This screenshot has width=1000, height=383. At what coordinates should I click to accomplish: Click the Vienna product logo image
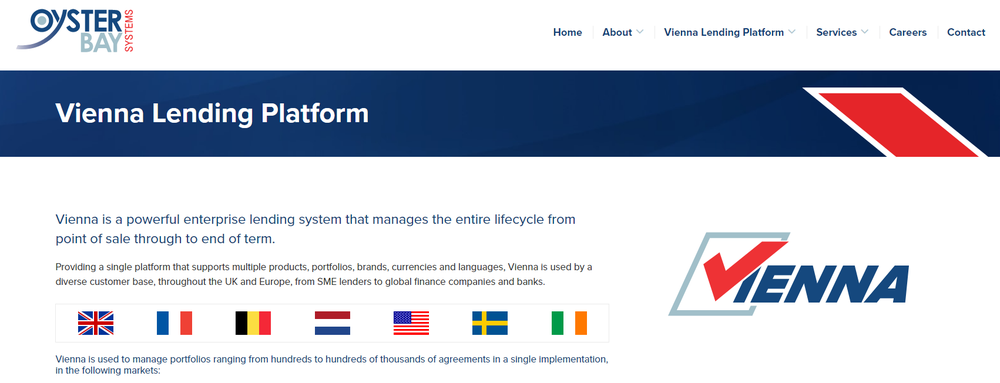click(x=788, y=273)
